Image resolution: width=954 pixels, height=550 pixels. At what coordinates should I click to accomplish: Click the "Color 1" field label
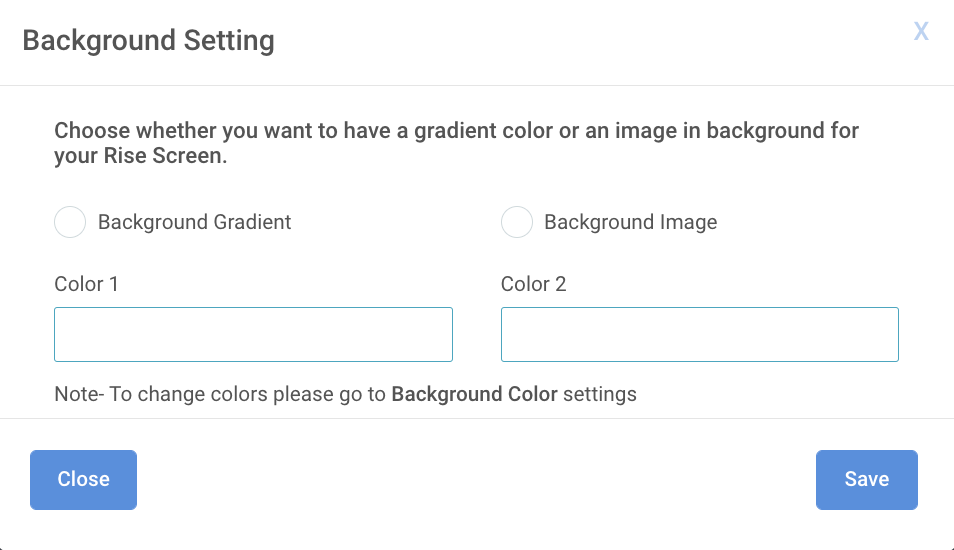pos(86,284)
